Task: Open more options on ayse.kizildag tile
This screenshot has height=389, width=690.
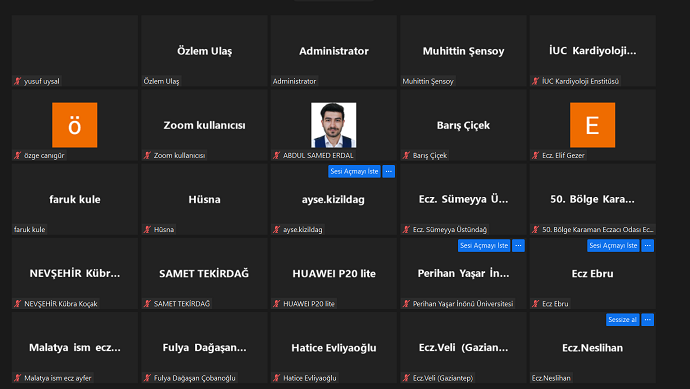Action: point(389,172)
